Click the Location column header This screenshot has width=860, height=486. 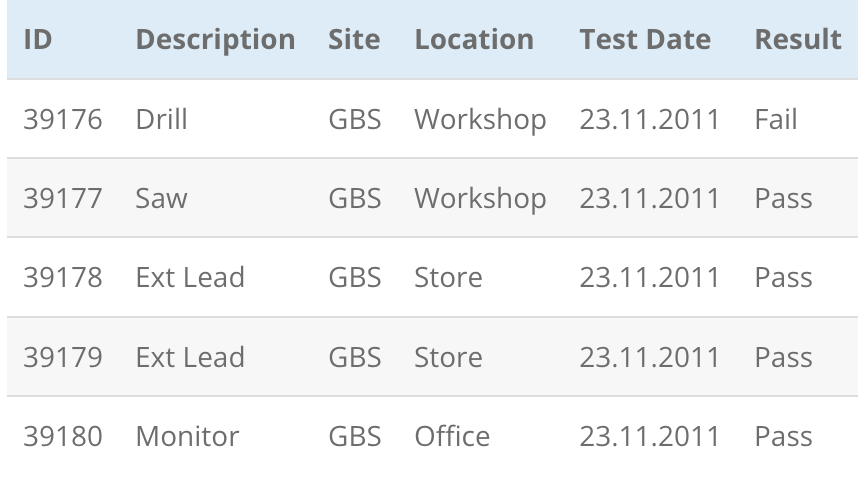pos(474,39)
